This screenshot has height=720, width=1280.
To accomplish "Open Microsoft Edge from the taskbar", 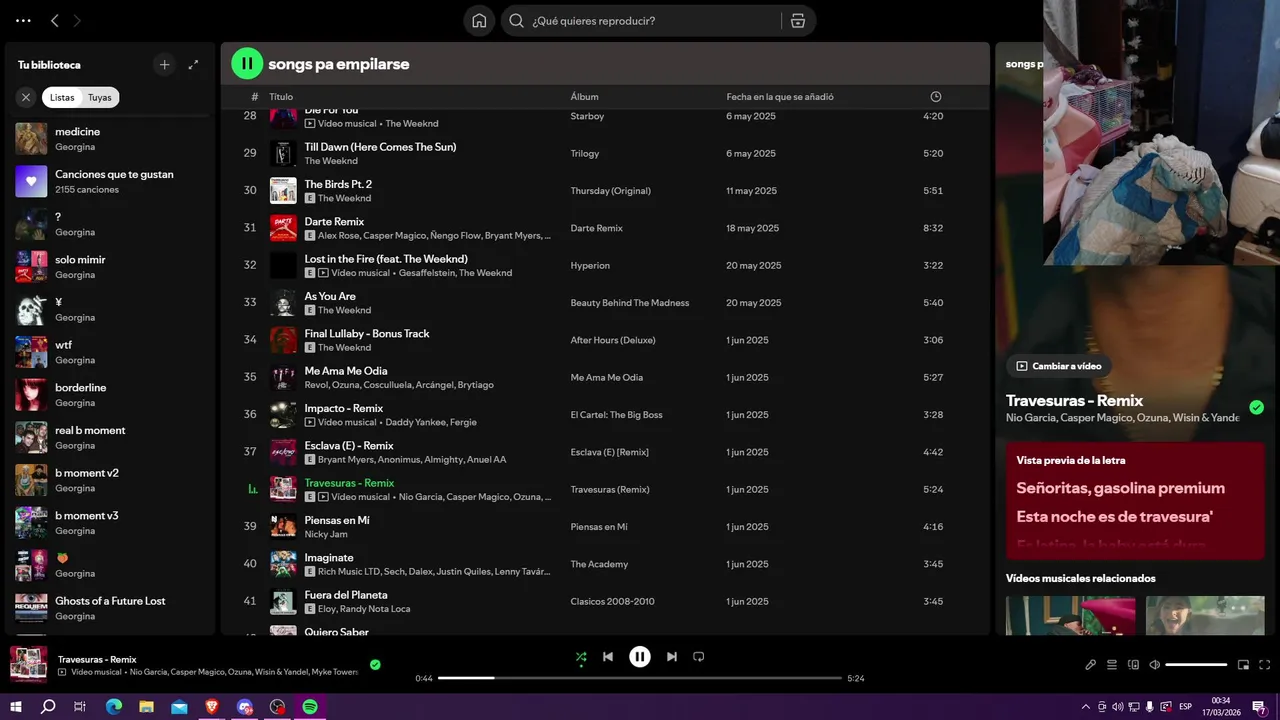I will tap(114, 707).
